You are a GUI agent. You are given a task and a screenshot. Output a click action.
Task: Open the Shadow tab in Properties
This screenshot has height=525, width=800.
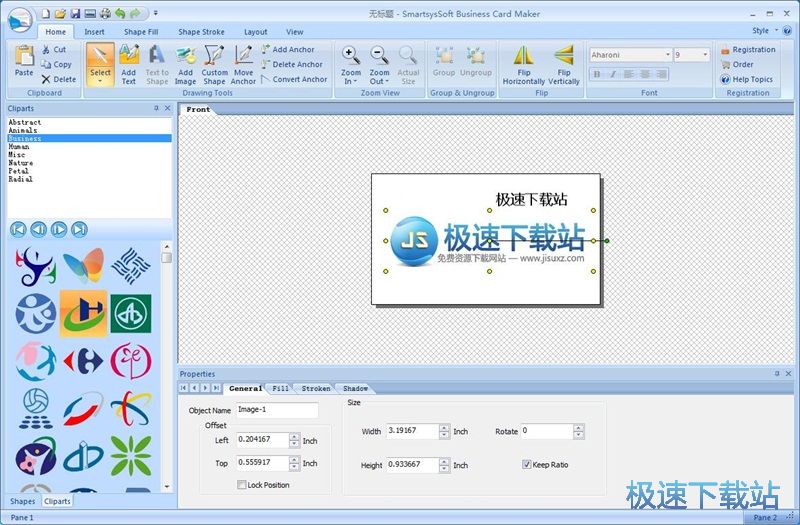pyautogui.click(x=355, y=389)
